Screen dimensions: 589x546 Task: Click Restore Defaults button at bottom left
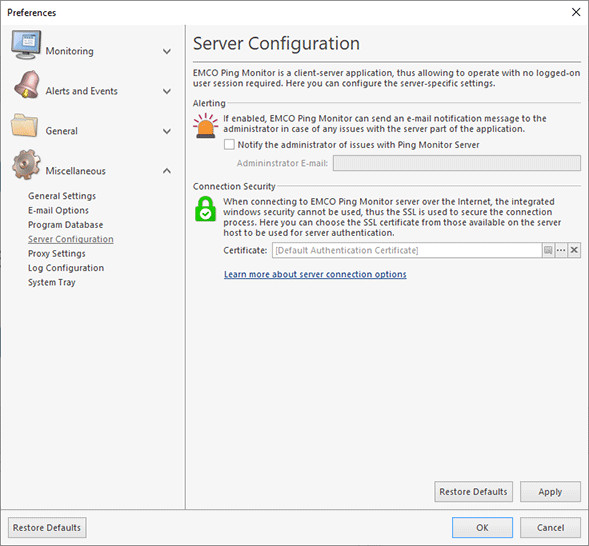47,528
